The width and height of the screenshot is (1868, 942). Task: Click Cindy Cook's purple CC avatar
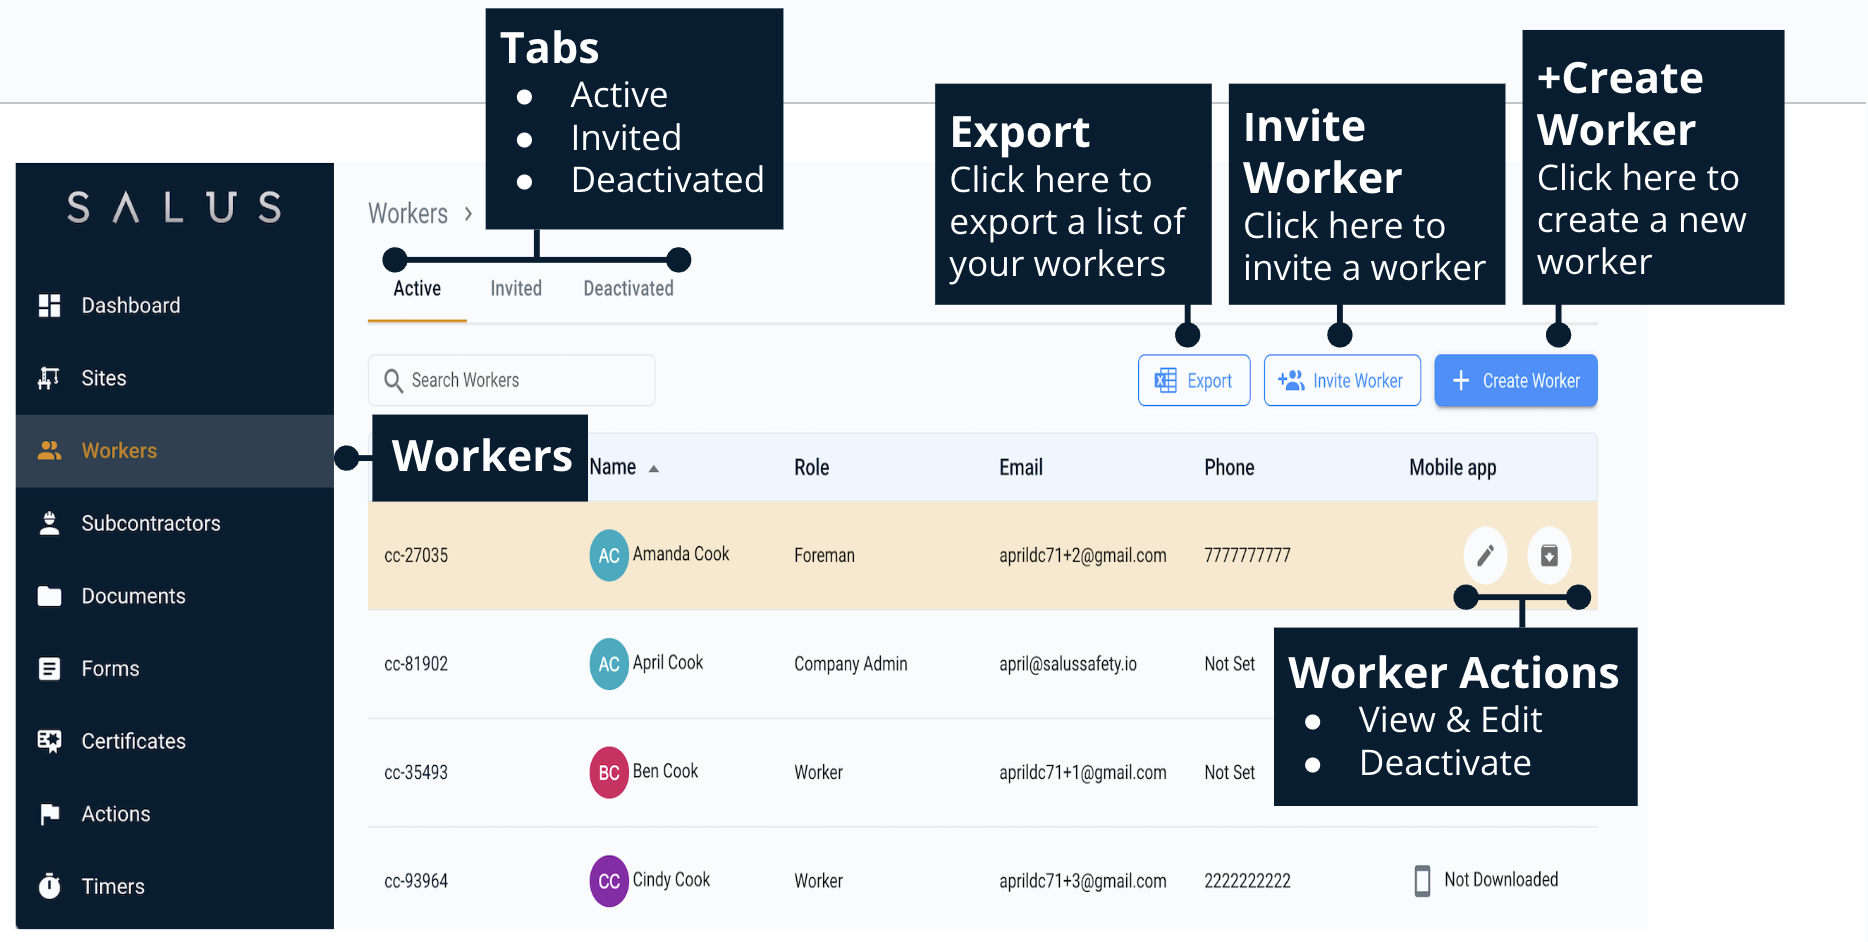609,881
